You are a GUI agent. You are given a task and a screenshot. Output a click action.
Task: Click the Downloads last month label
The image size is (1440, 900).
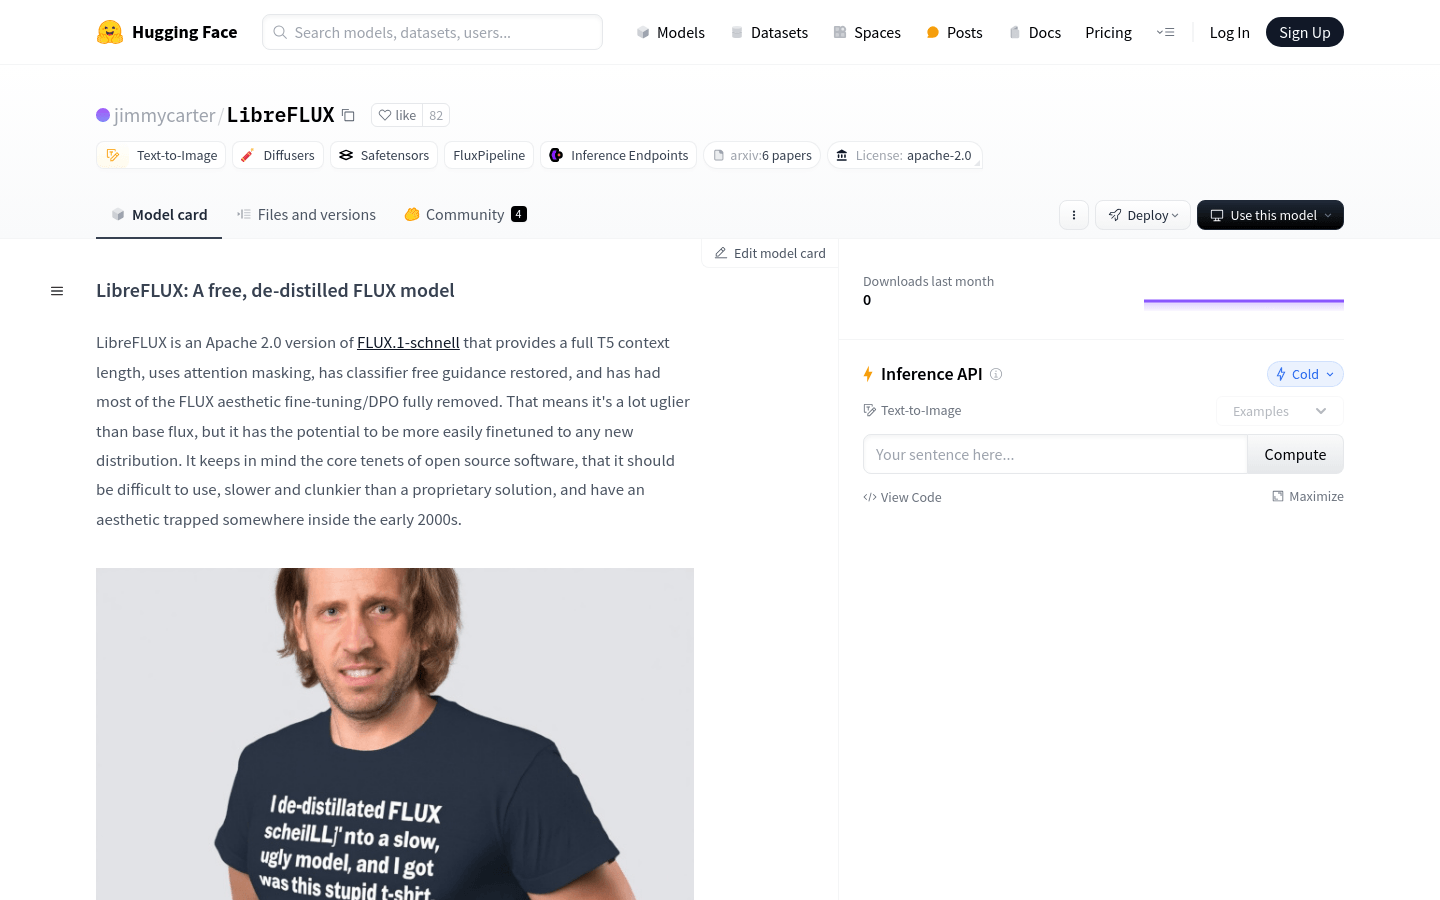(x=928, y=281)
